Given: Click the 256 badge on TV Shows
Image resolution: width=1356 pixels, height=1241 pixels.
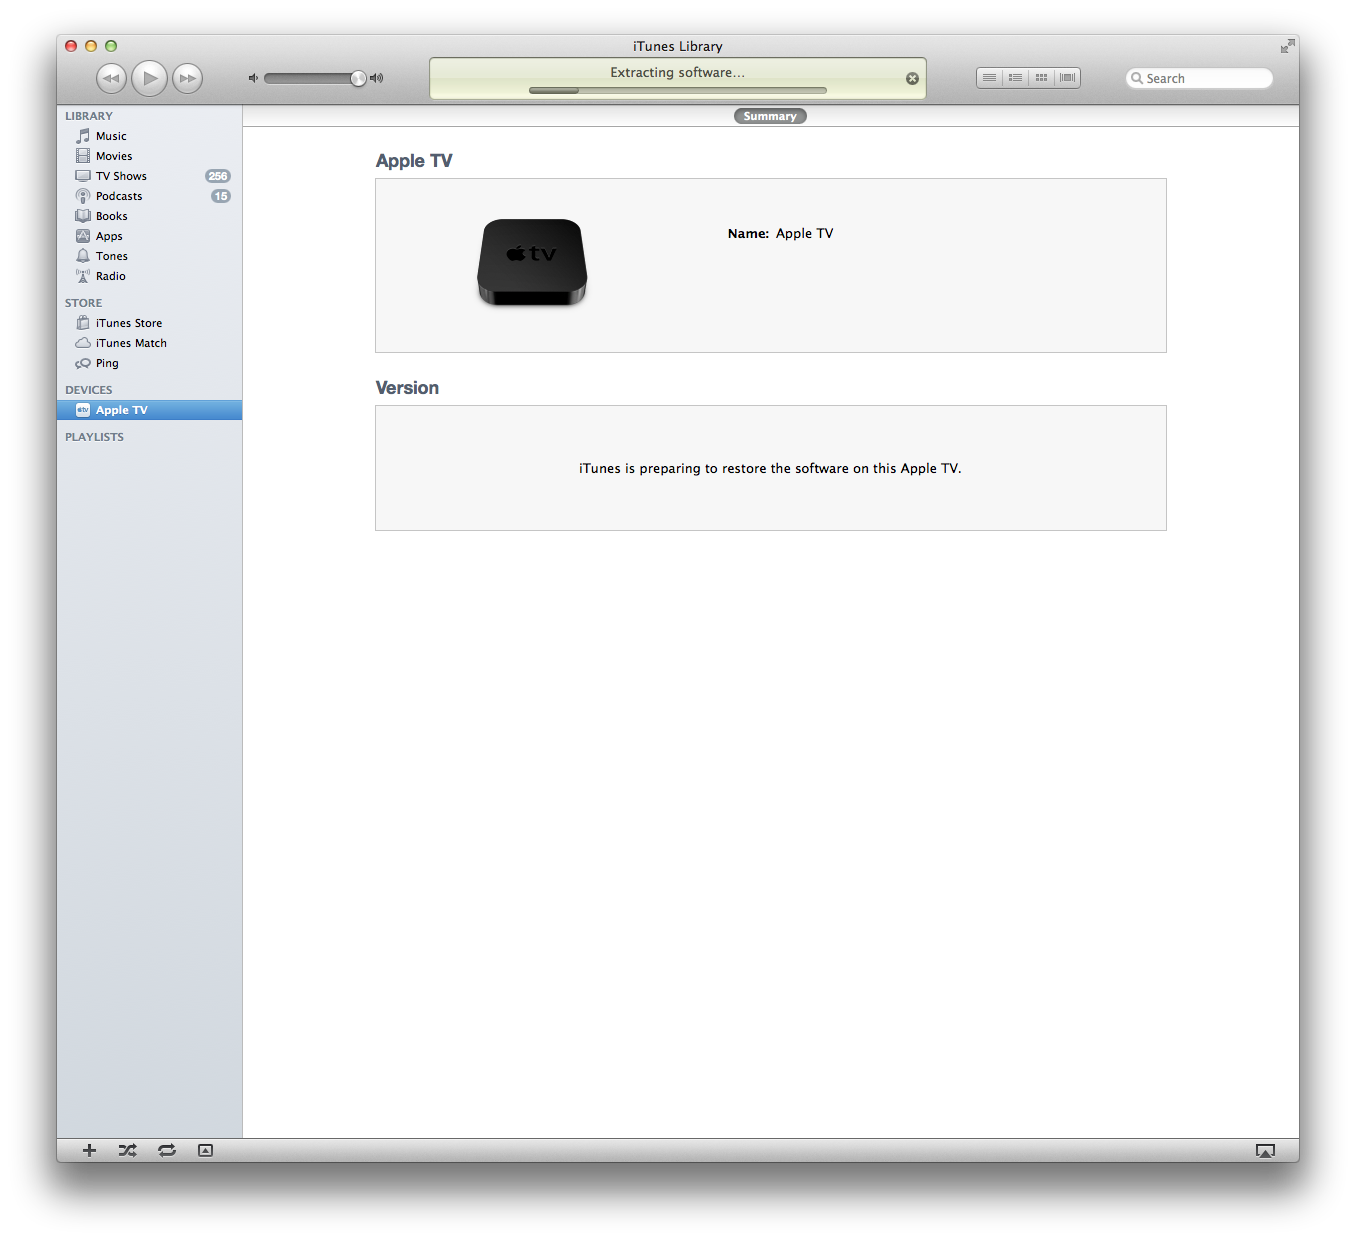Looking at the screenshot, I should point(218,176).
